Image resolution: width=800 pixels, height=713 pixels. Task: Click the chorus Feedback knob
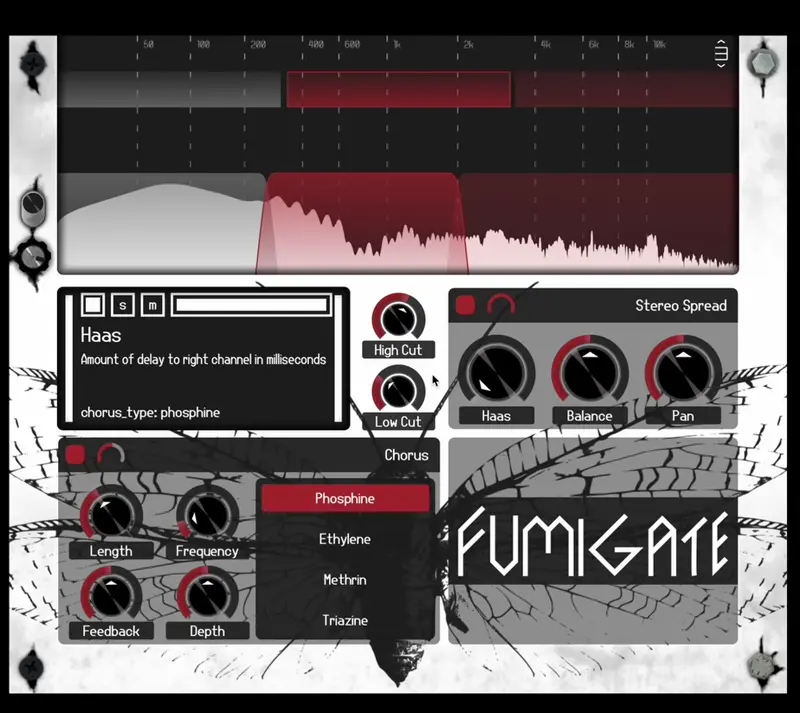110,596
